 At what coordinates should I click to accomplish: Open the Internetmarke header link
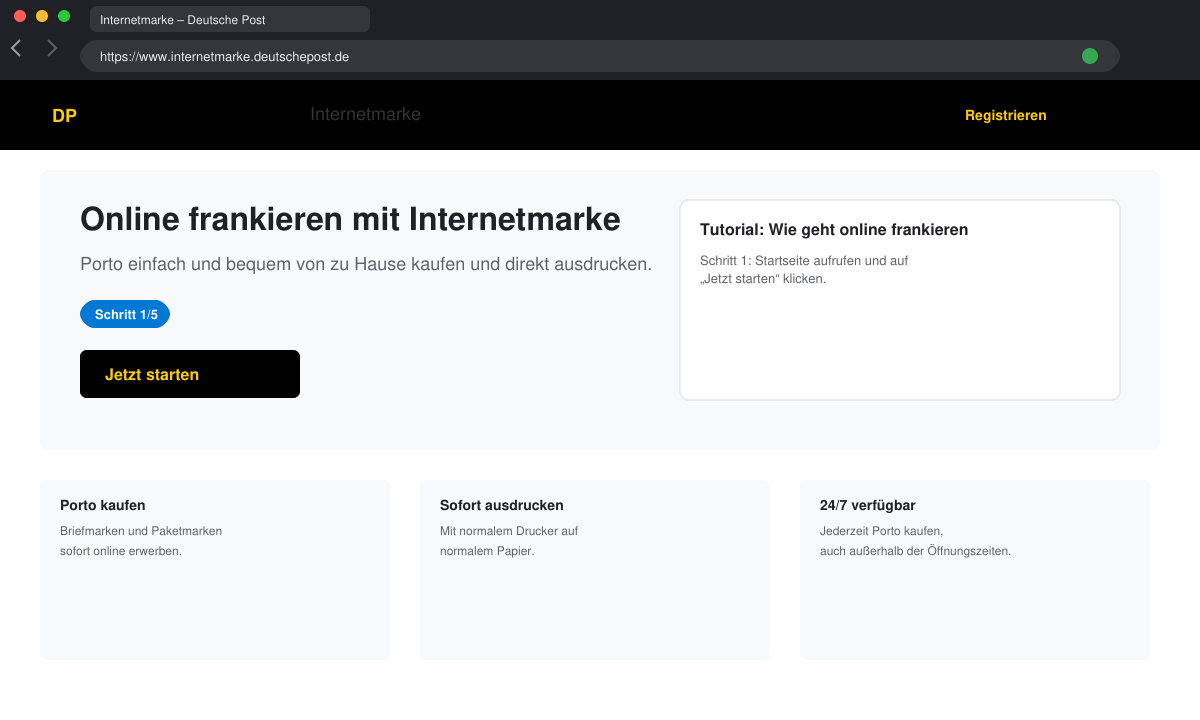365,114
